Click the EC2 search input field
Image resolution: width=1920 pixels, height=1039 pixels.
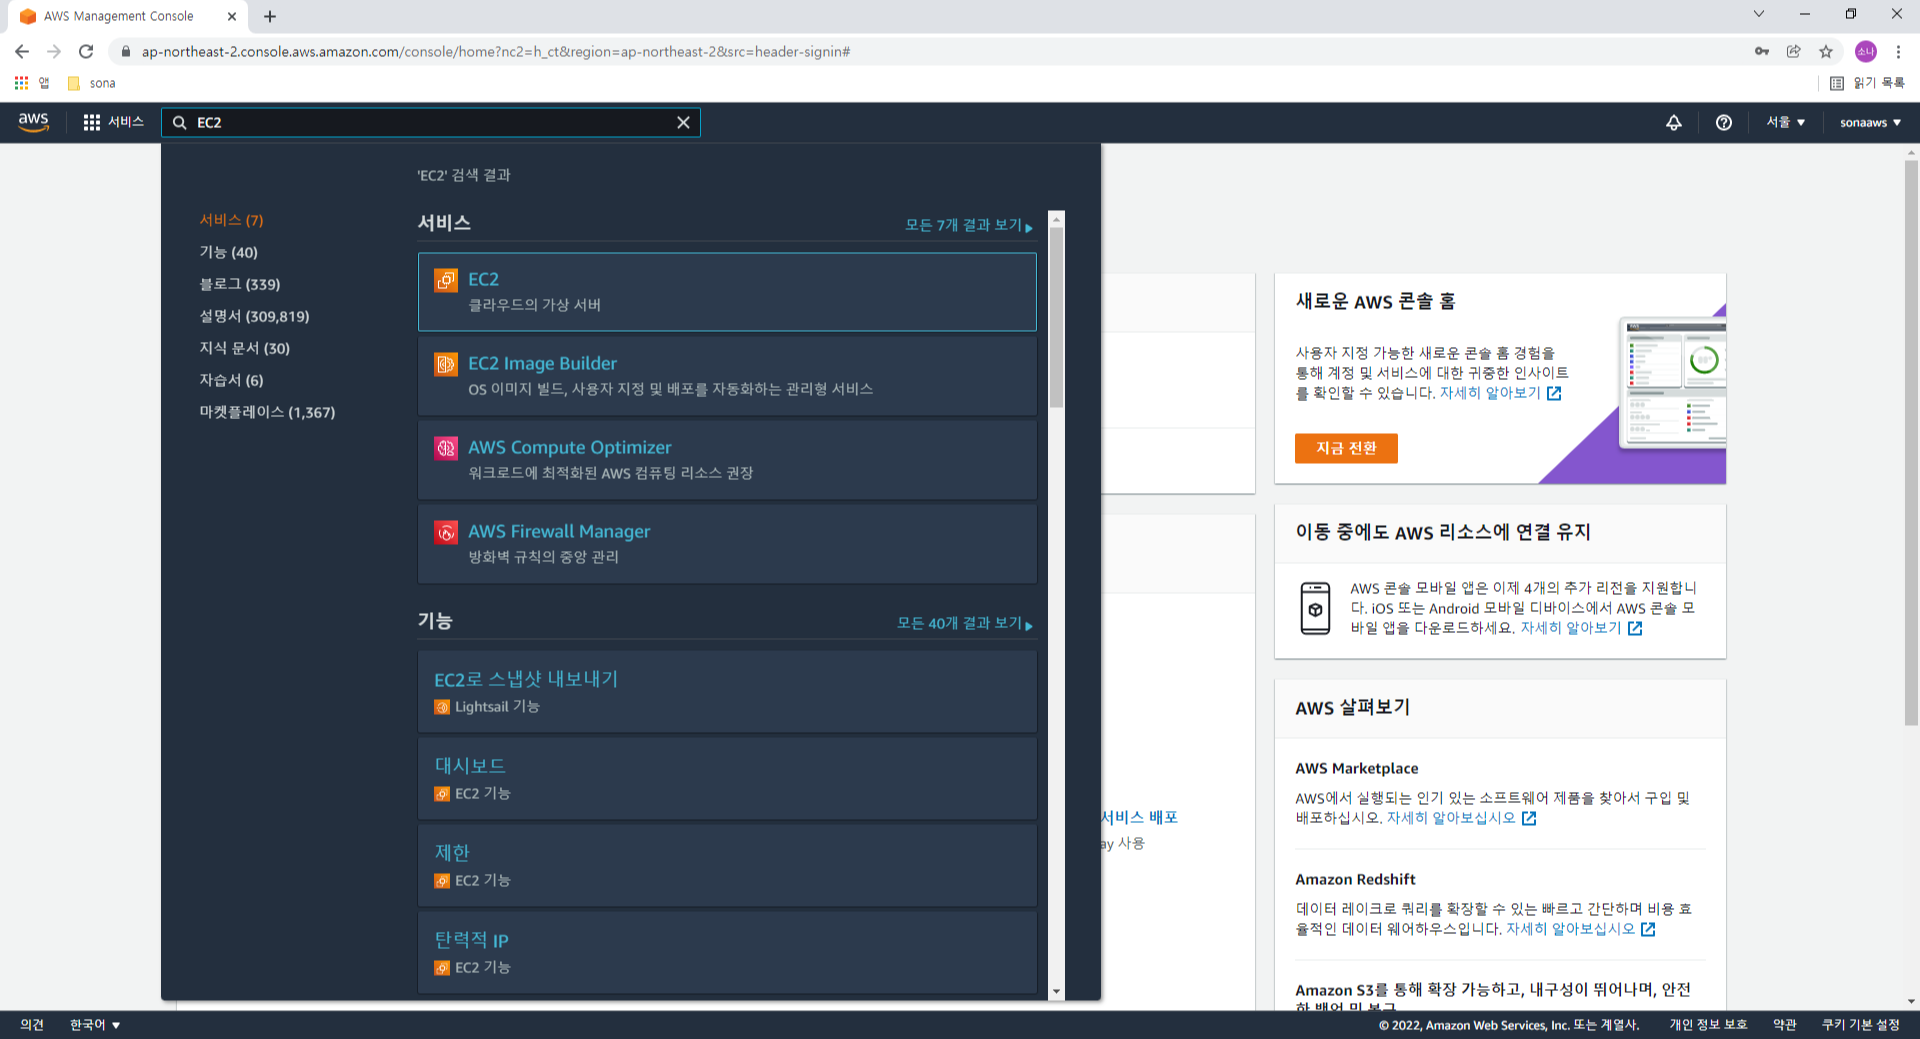tap(431, 123)
